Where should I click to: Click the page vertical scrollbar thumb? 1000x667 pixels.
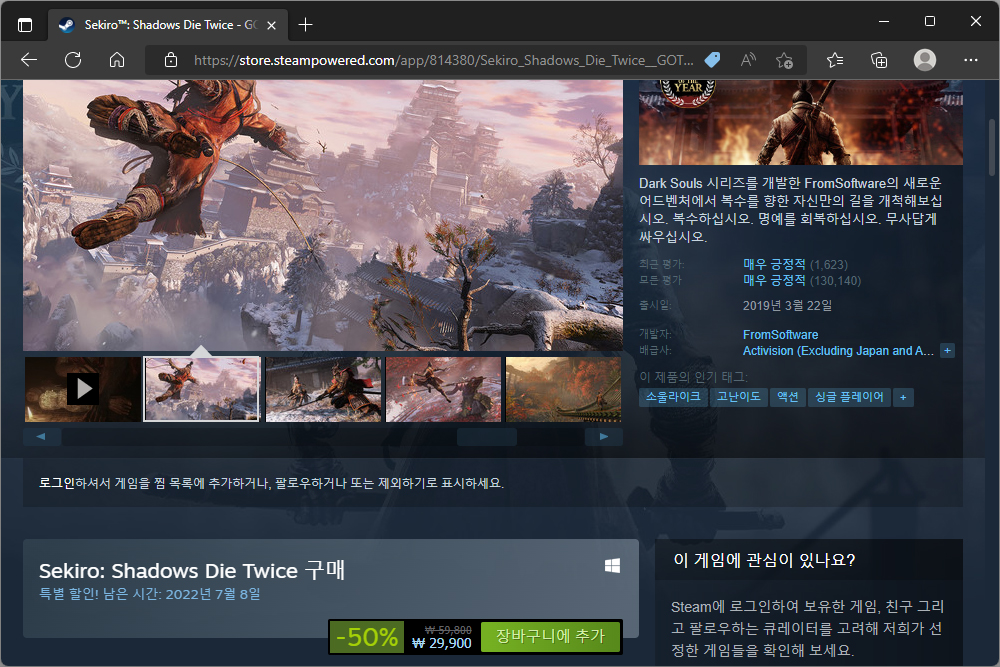992,147
